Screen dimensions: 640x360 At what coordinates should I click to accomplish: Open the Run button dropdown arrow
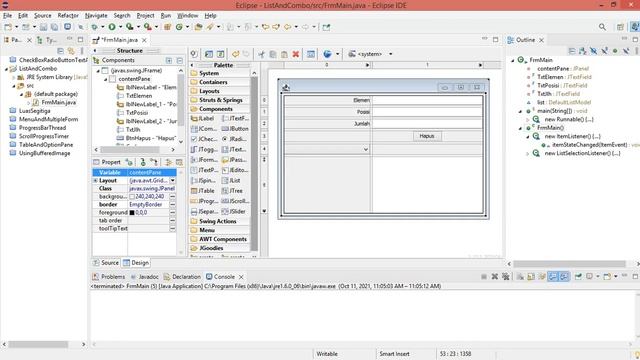tap(120, 27)
